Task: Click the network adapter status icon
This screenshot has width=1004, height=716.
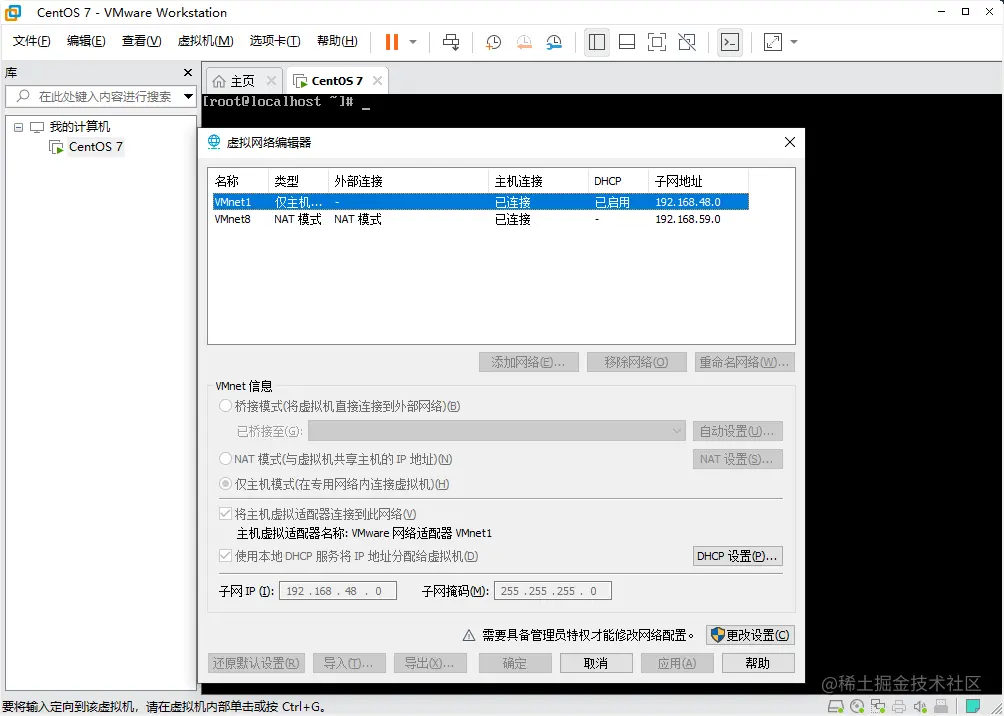Action: pyautogui.click(x=878, y=707)
